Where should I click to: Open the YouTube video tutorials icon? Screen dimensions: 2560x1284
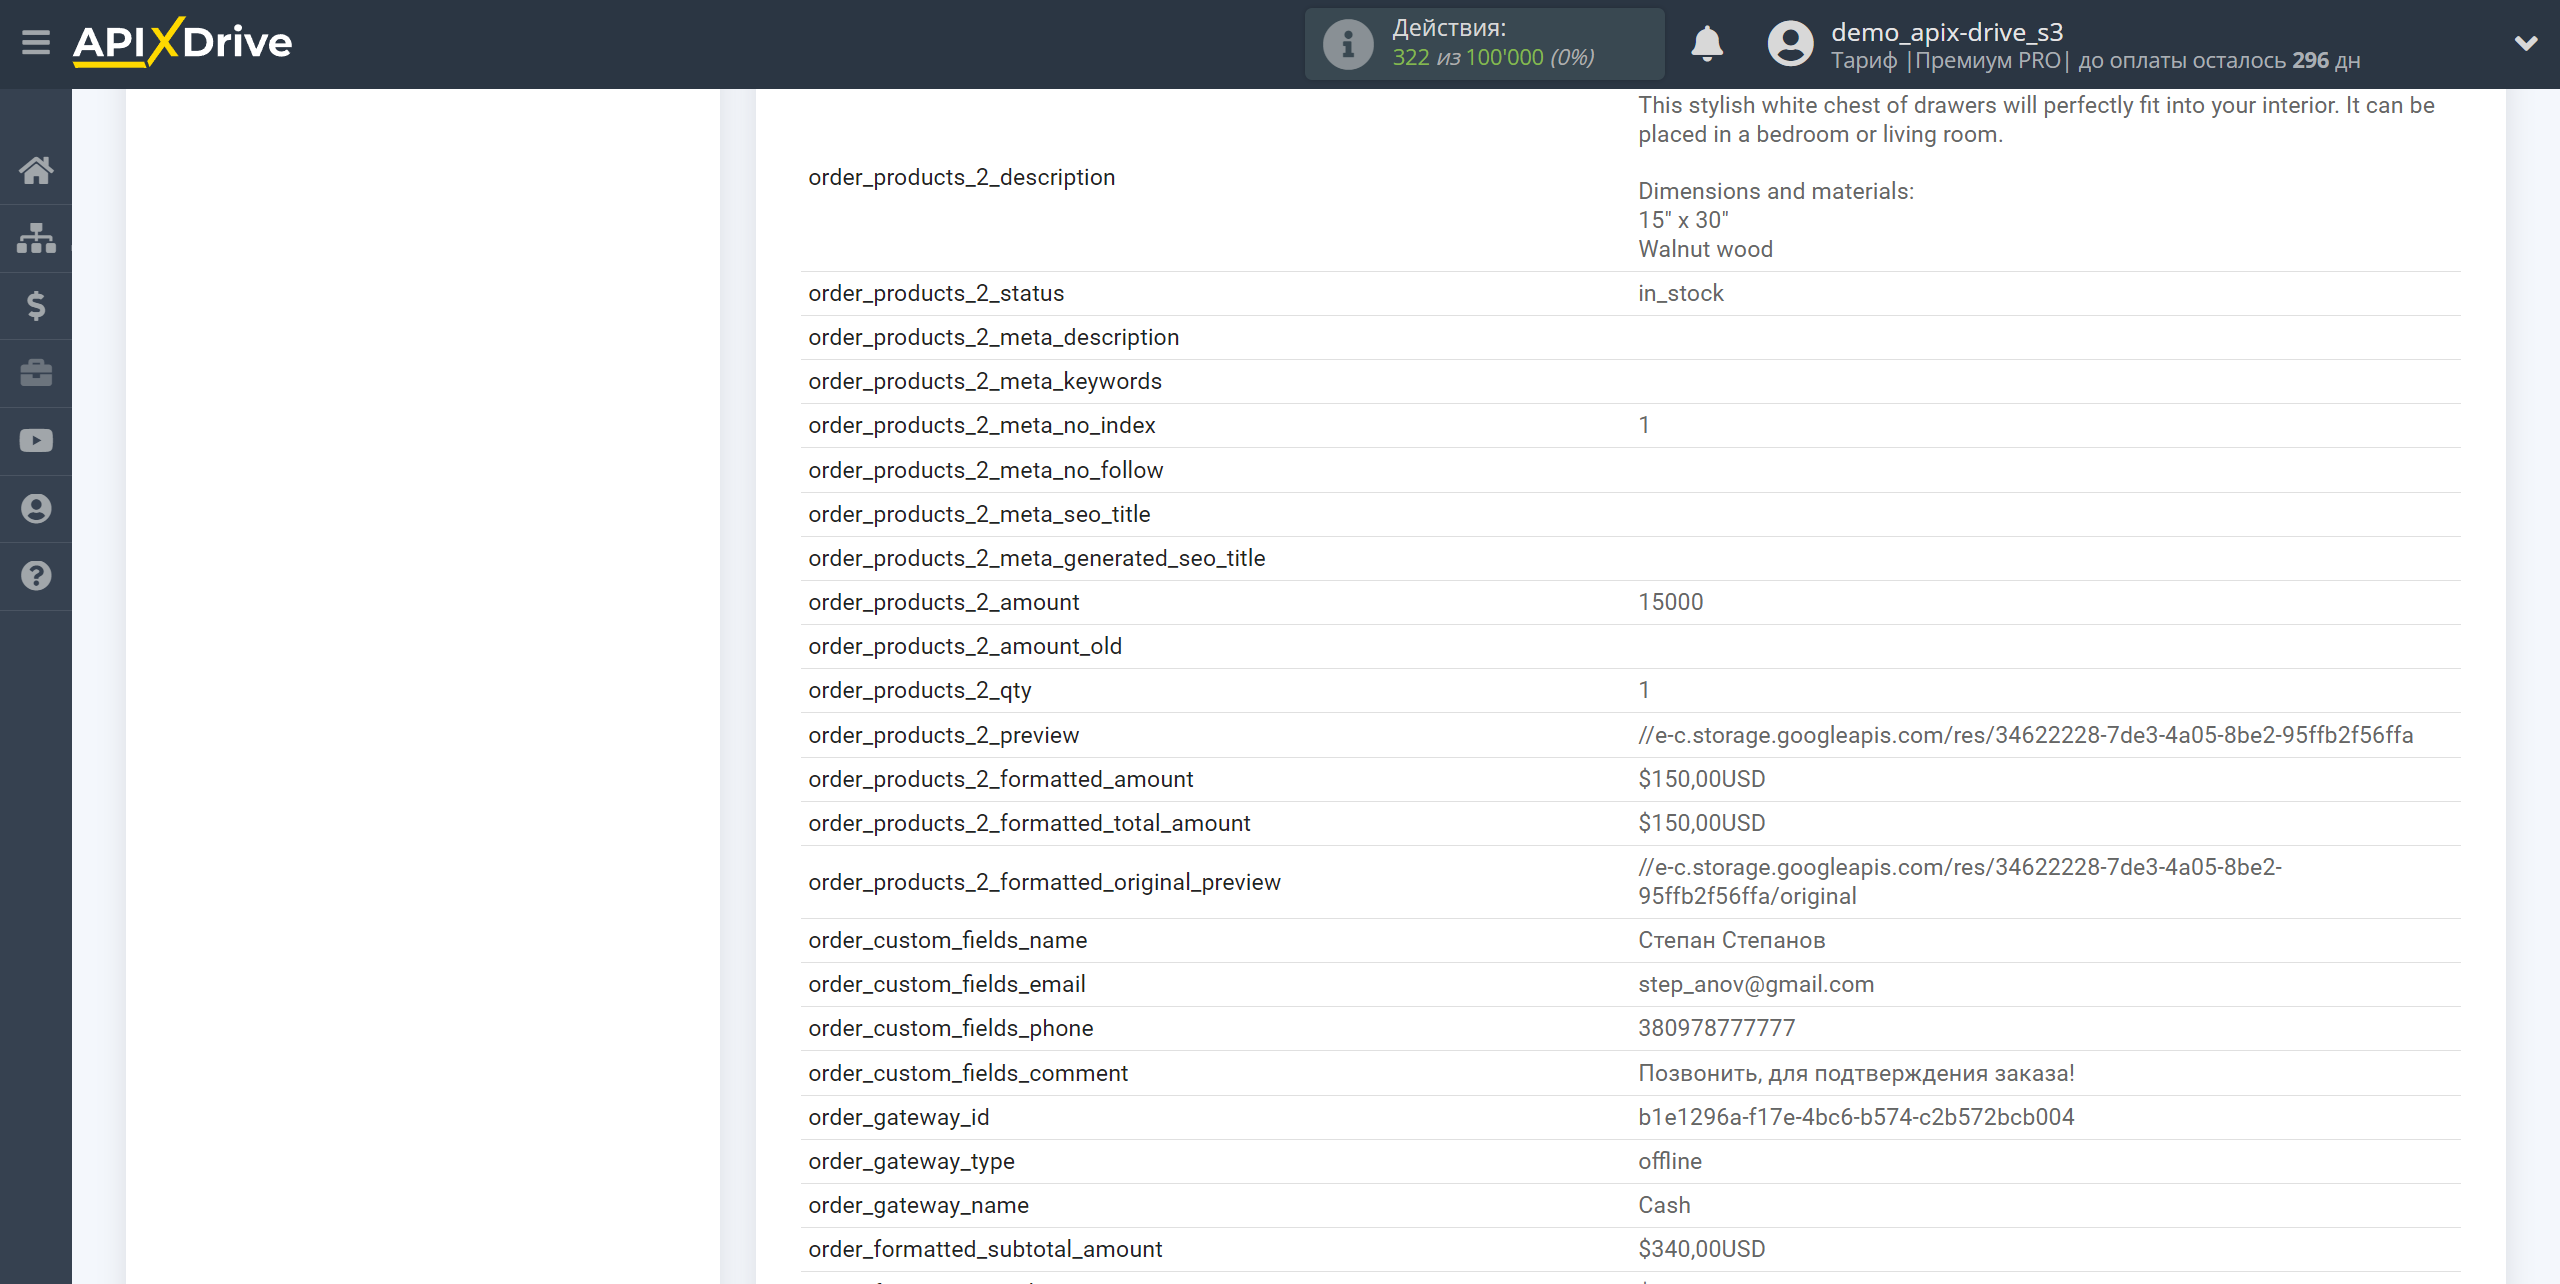36,441
